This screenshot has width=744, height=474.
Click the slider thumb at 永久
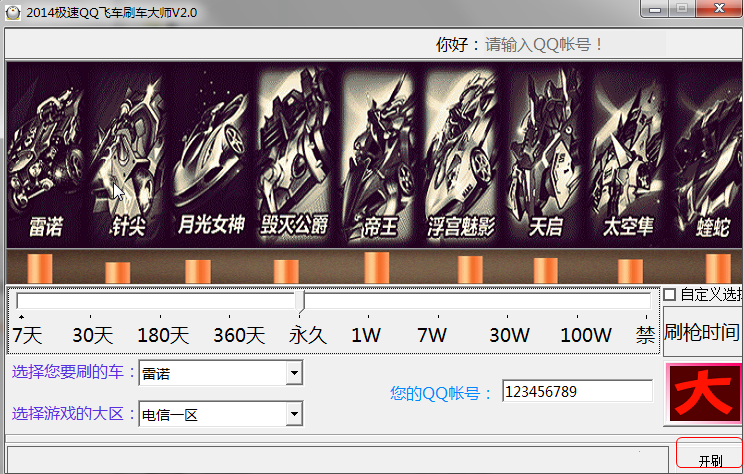pyautogui.click(x=299, y=302)
